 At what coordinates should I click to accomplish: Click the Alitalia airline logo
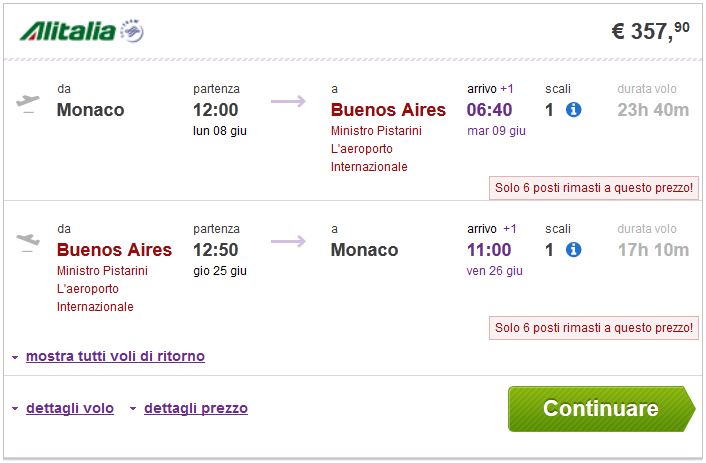tap(67, 31)
